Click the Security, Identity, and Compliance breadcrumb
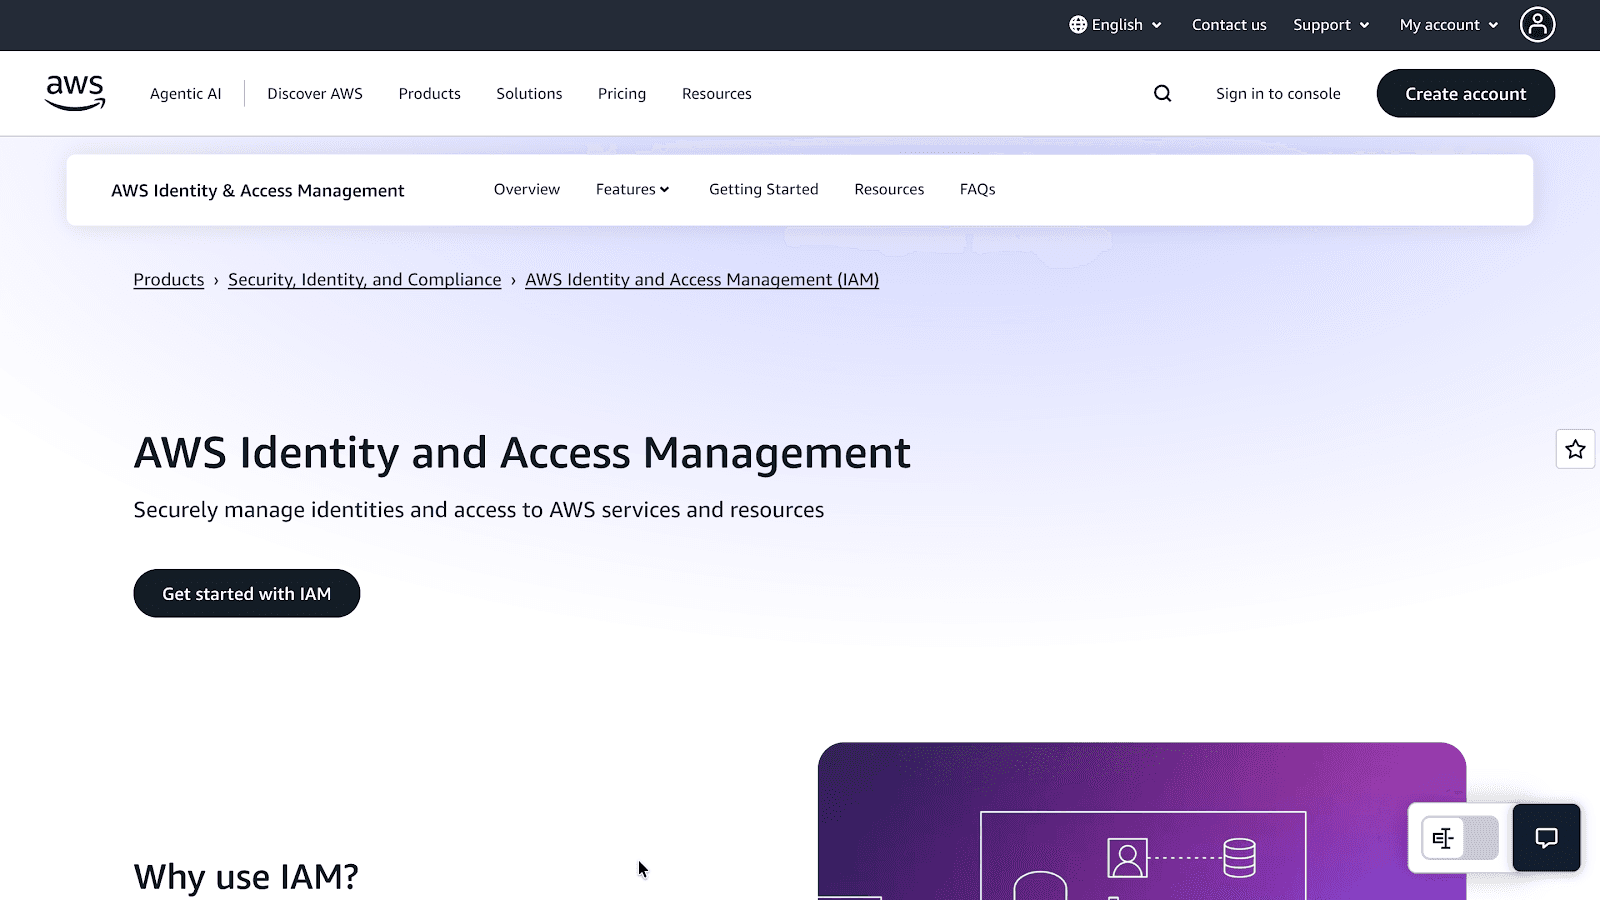The height and width of the screenshot is (900, 1600). tap(364, 279)
